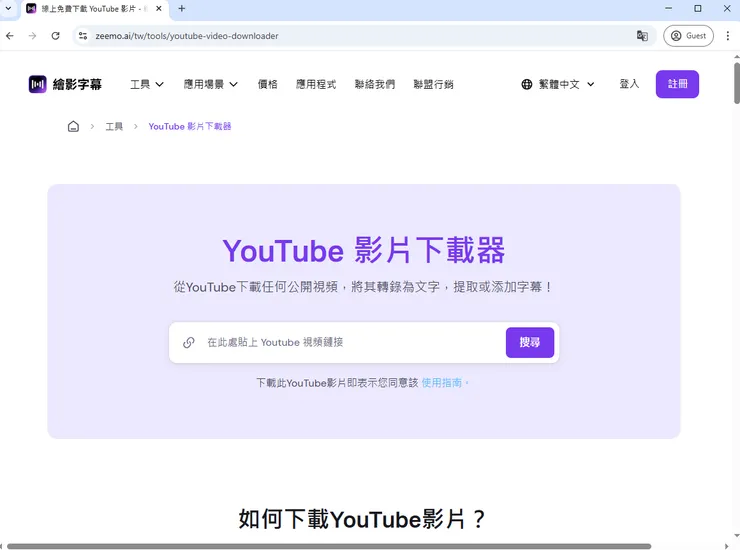This screenshot has height=550, width=740.
Task: Open site information icon in address bar
Action: (83, 36)
